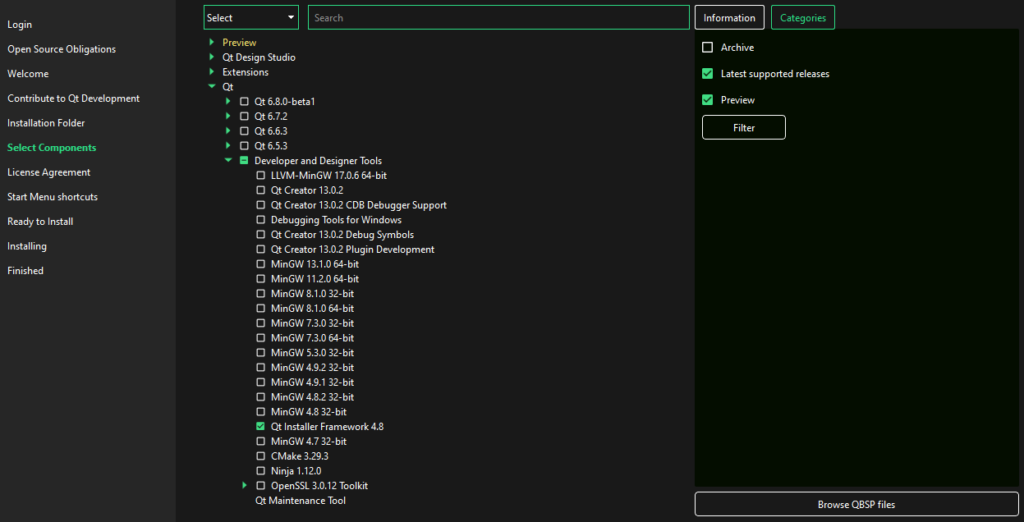Click the Filter button
This screenshot has height=522, width=1024.
pos(744,127)
